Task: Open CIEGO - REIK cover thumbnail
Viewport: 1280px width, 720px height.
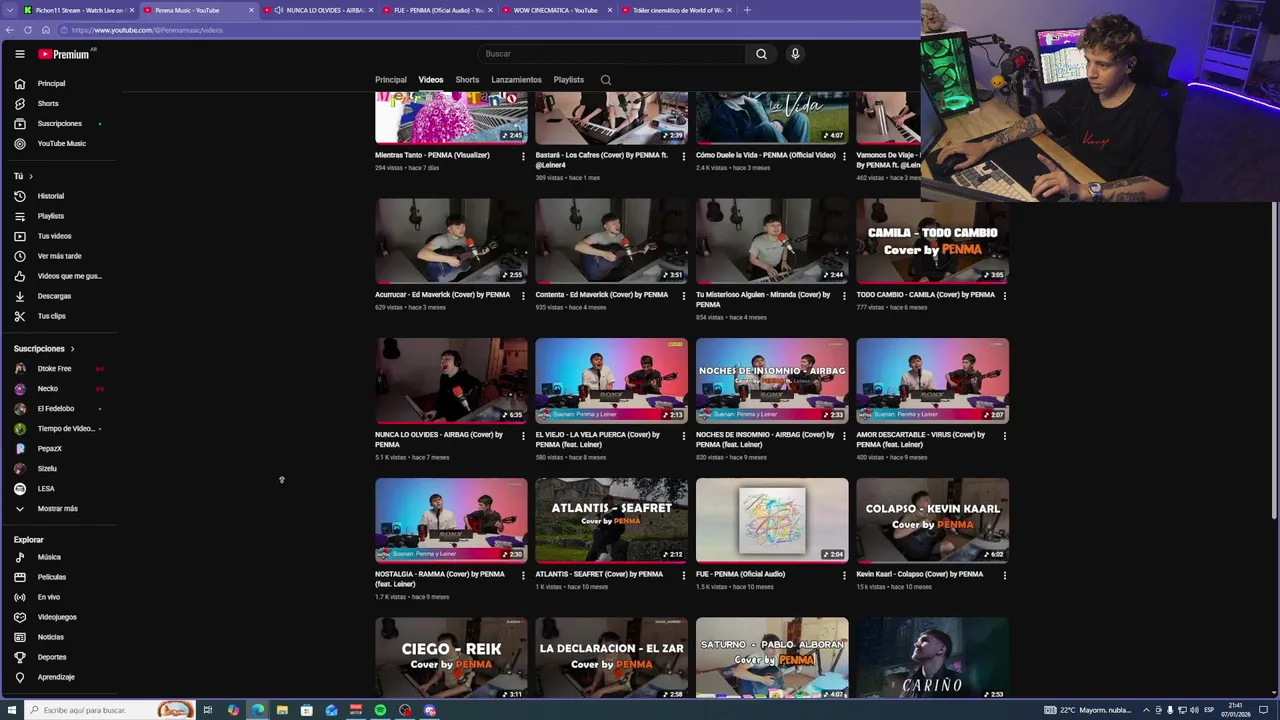Action: coord(451,658)
